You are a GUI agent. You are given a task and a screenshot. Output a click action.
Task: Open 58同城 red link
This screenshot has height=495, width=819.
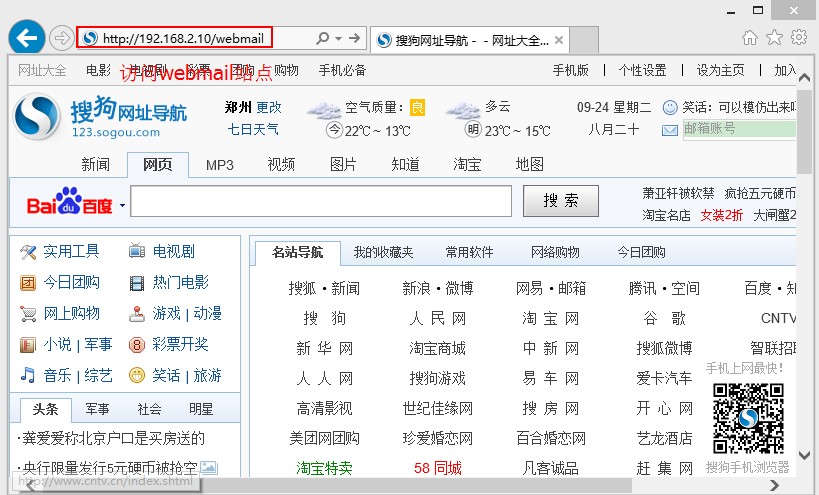click(x=438, y=468)
